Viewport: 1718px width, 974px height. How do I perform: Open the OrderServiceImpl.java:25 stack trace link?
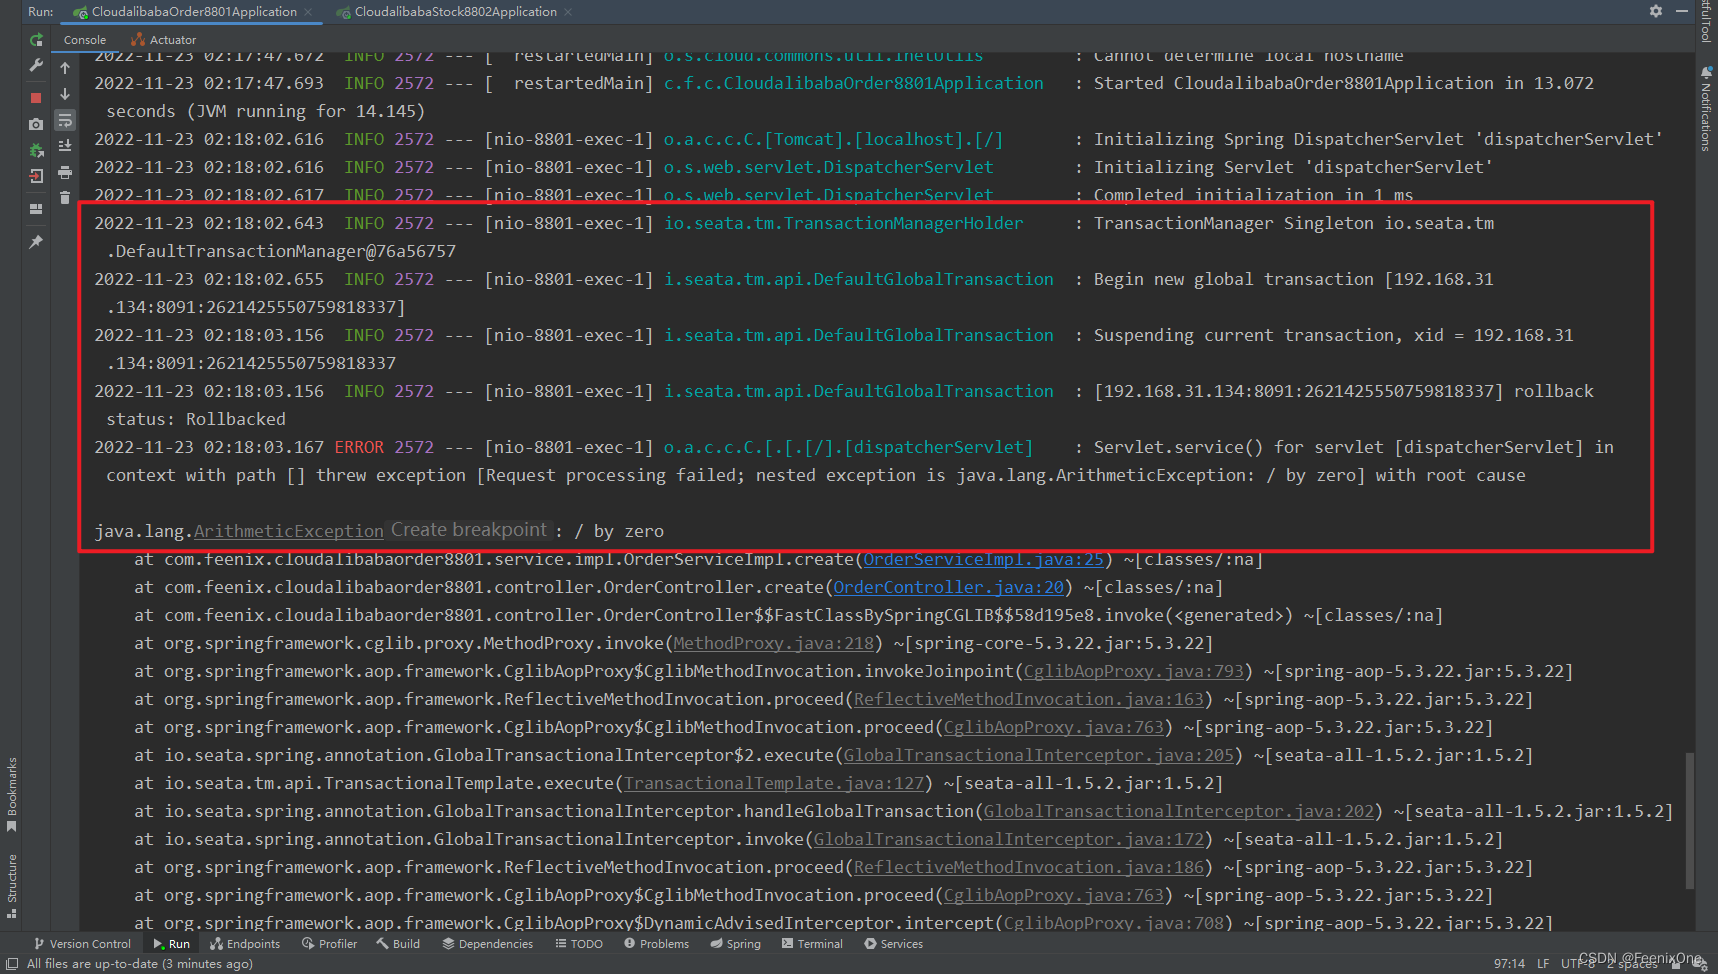[983, 560]
